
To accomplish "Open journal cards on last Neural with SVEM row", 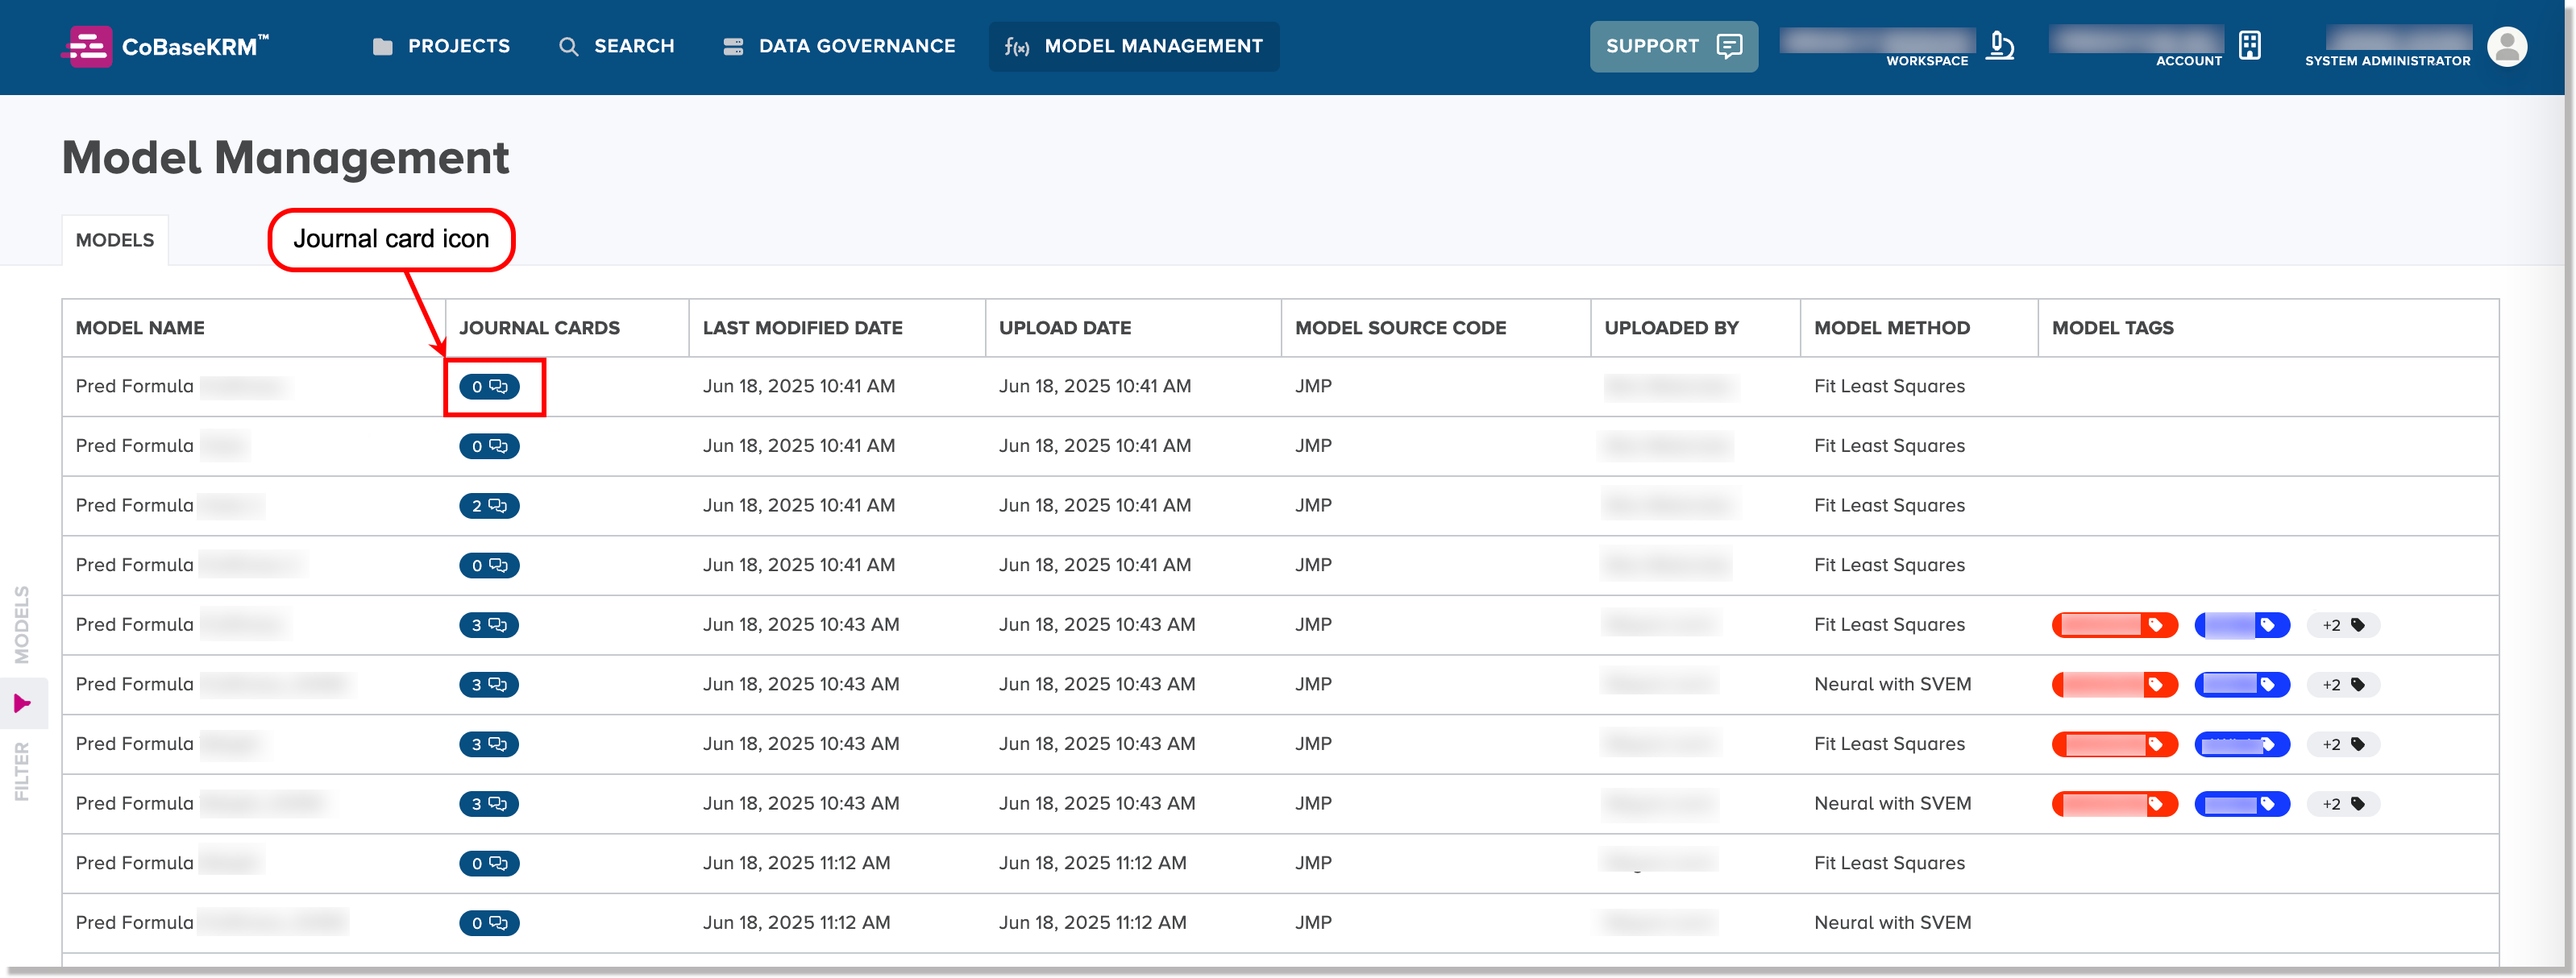I will tap(489, 923).
